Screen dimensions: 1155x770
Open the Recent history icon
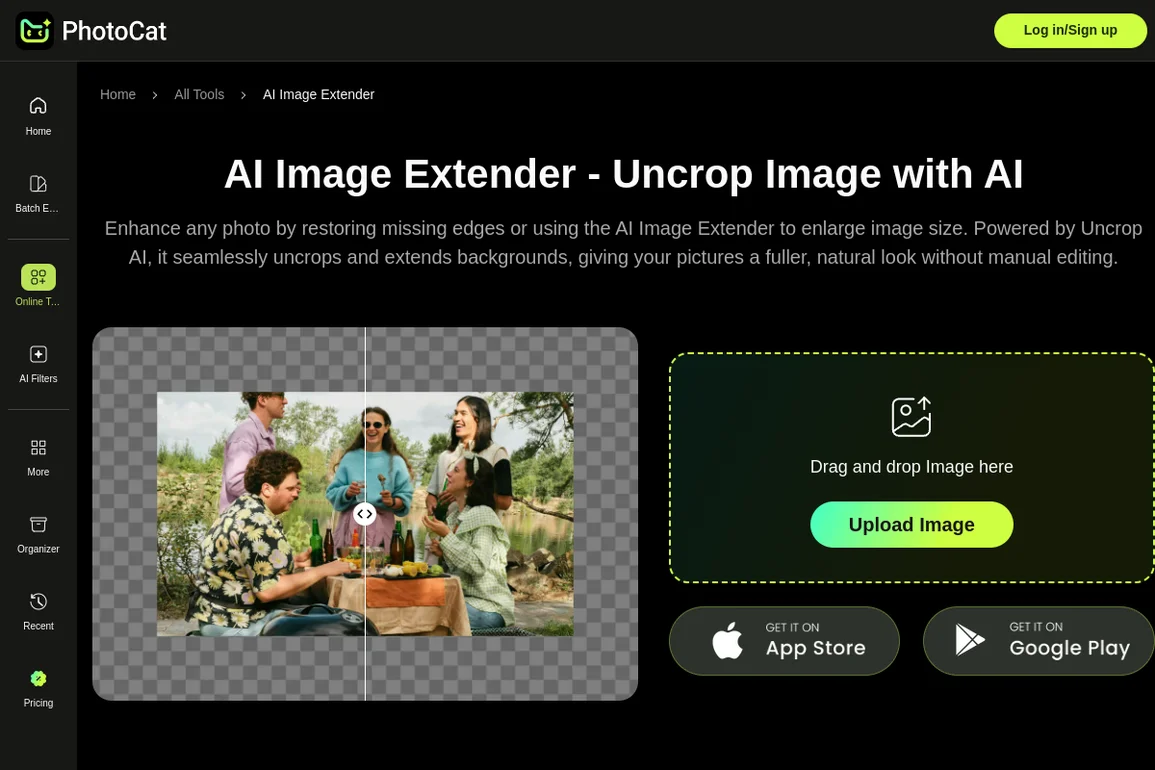38,602
